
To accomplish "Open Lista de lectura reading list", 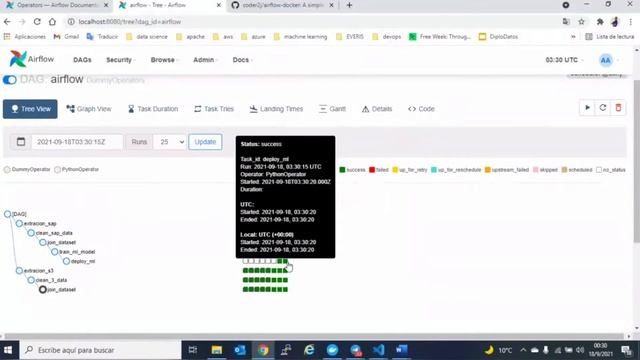I will 610,37.
